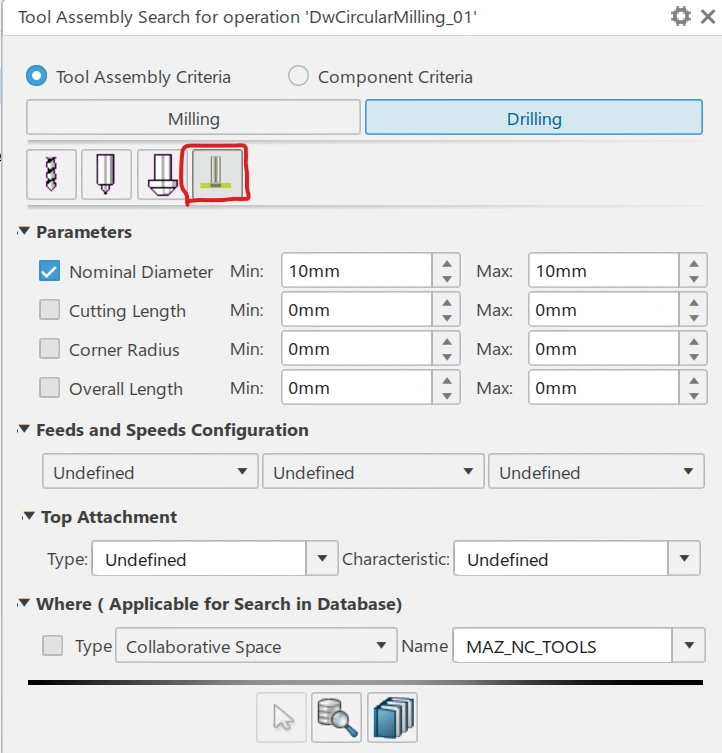Click the database search magnifier icon
Image resolution: width=722 pixels, height=753 pixels.
(x=337, y=717)
